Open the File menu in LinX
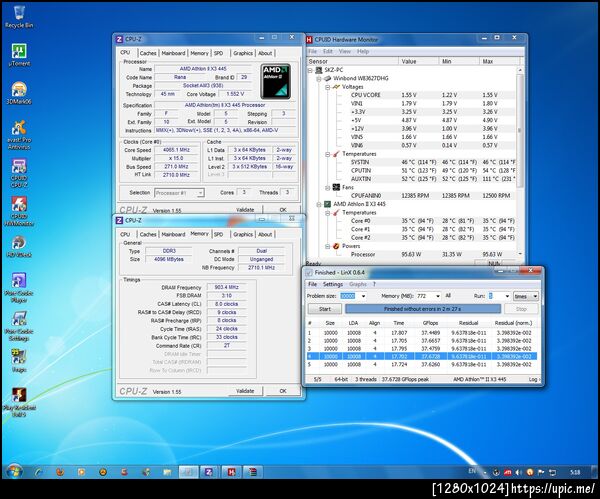600x499 pixels. (313, 284)
